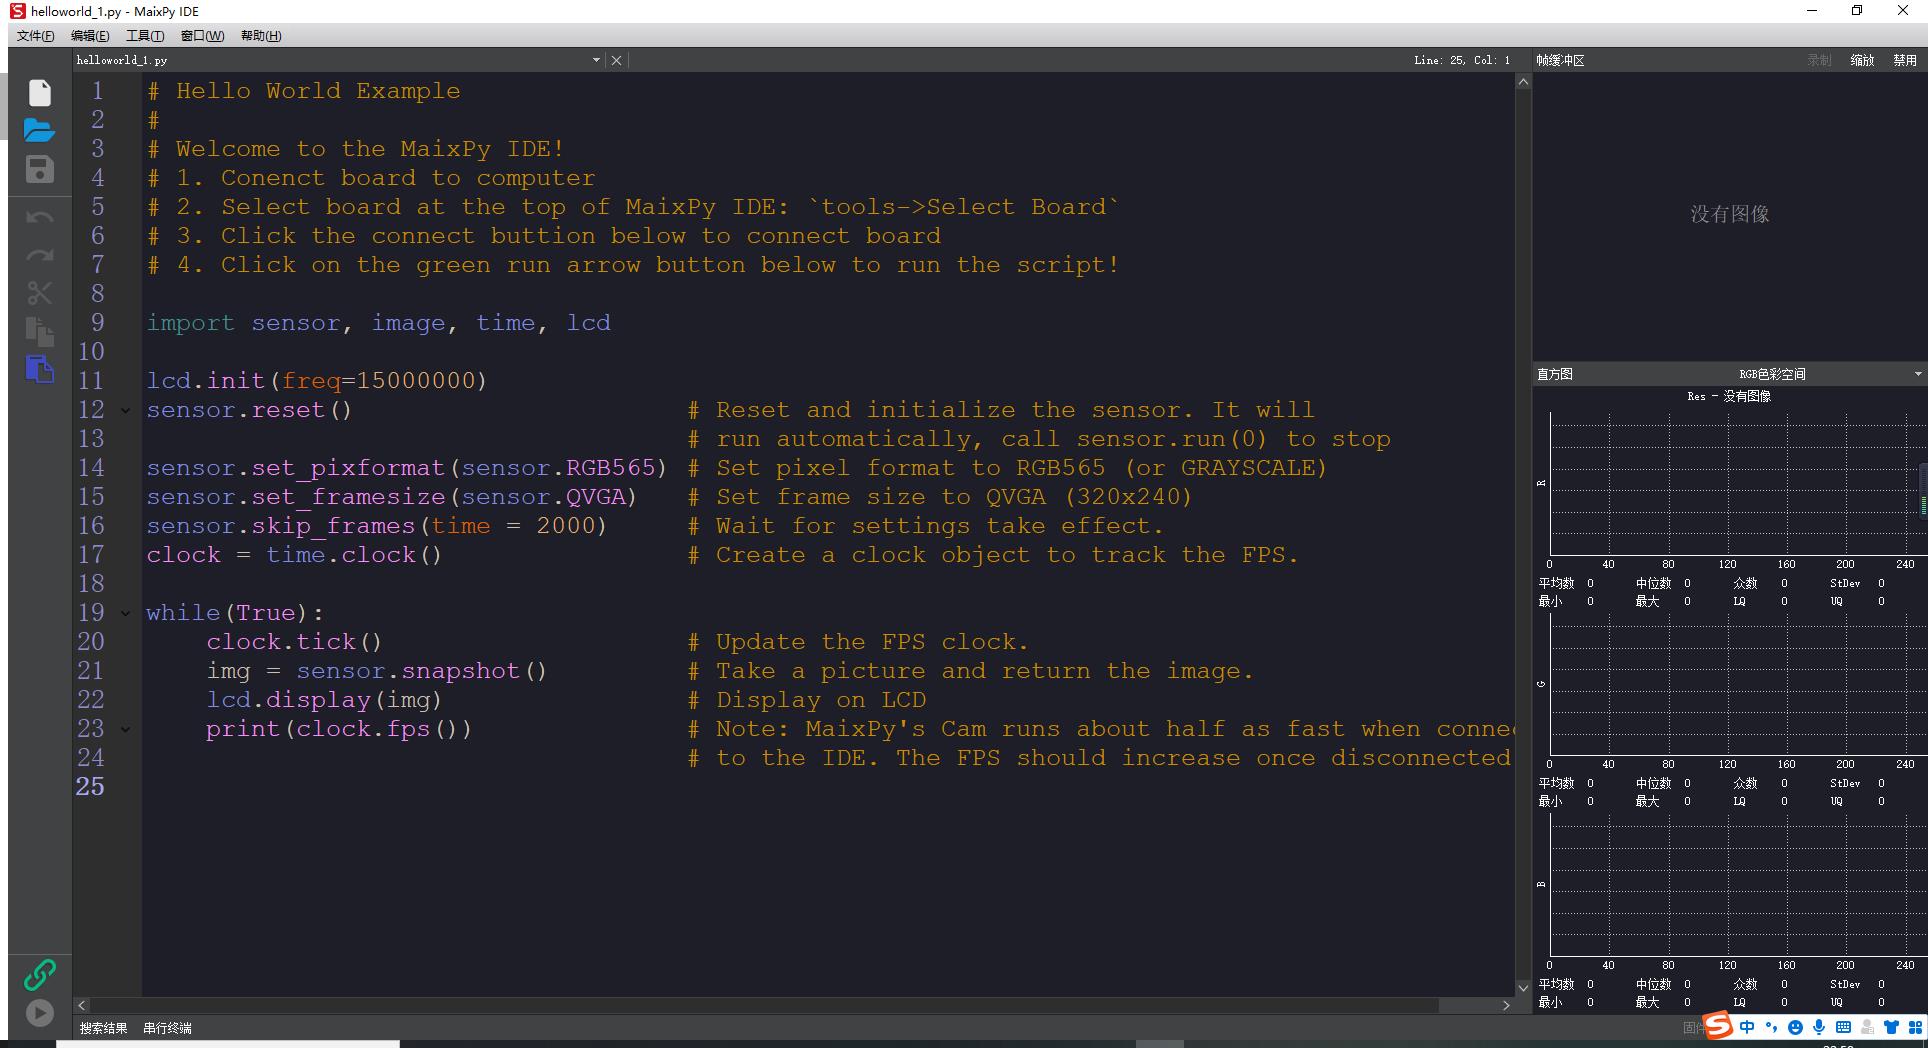Image resolution: width=1928 pixels, height=1048 pixels.
Task: Close the helloworld_1.py document tab
Action: 616,60
